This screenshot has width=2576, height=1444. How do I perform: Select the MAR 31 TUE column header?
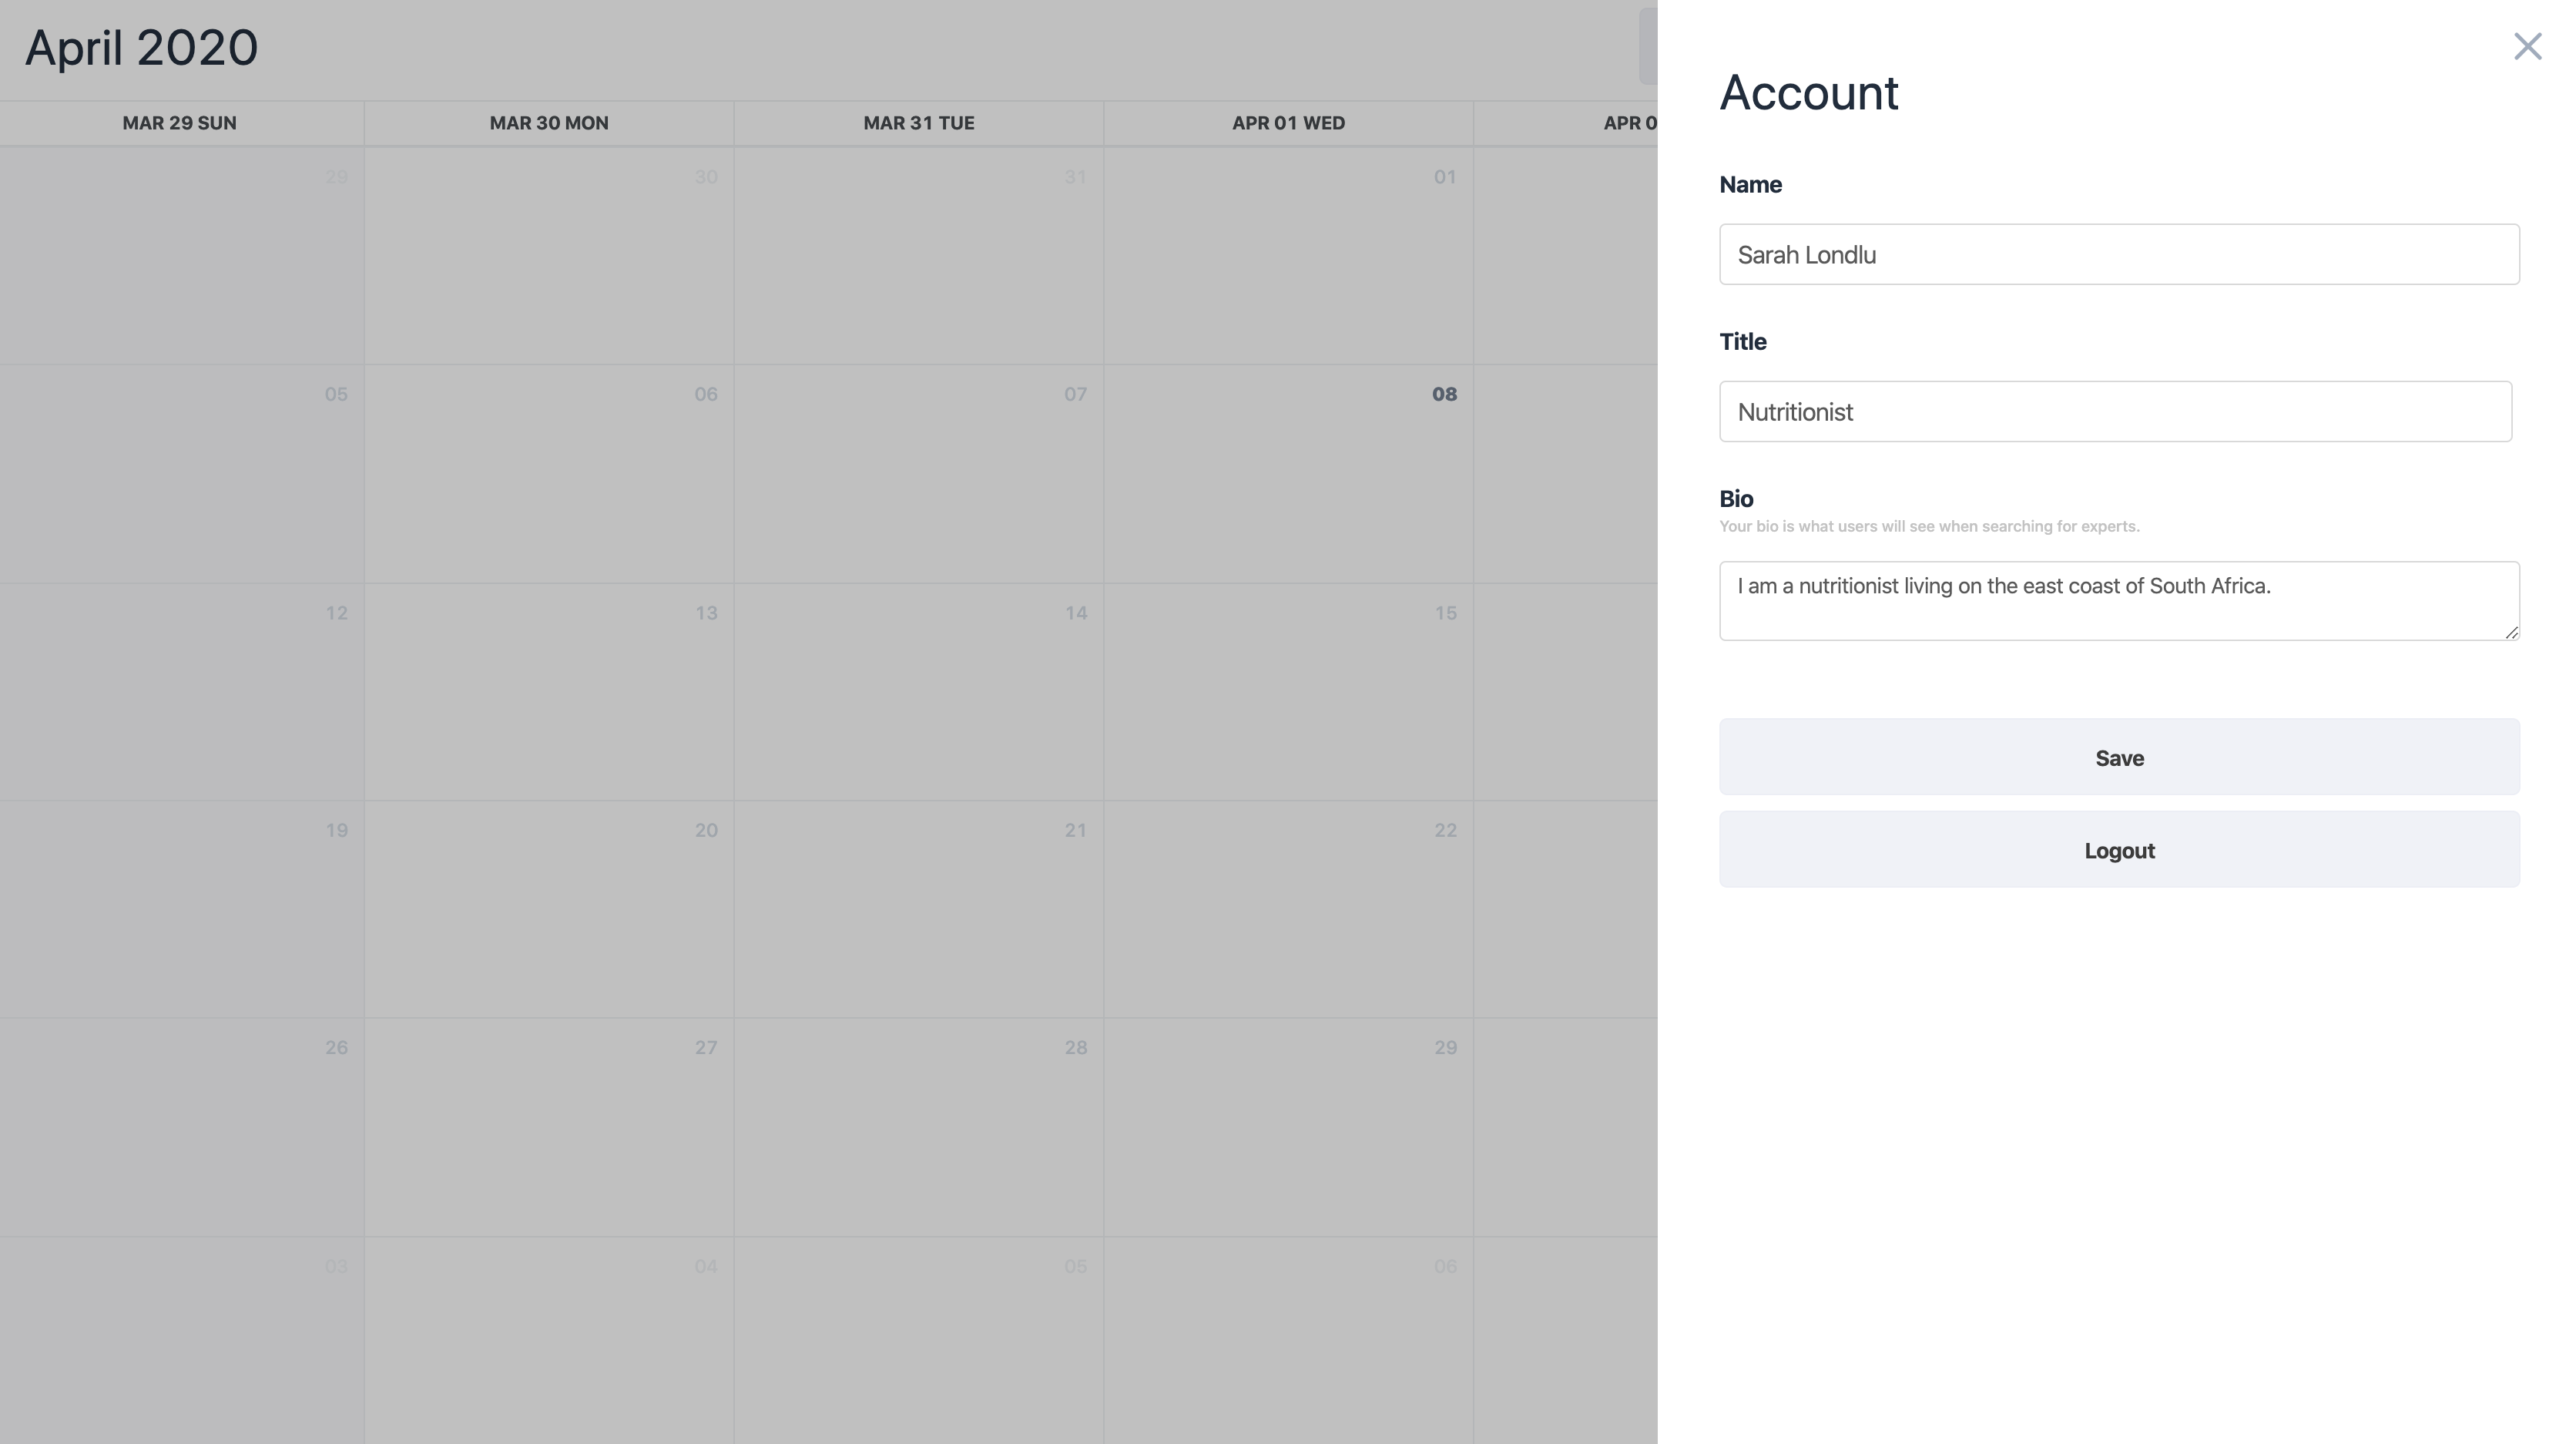click(918, 123)
